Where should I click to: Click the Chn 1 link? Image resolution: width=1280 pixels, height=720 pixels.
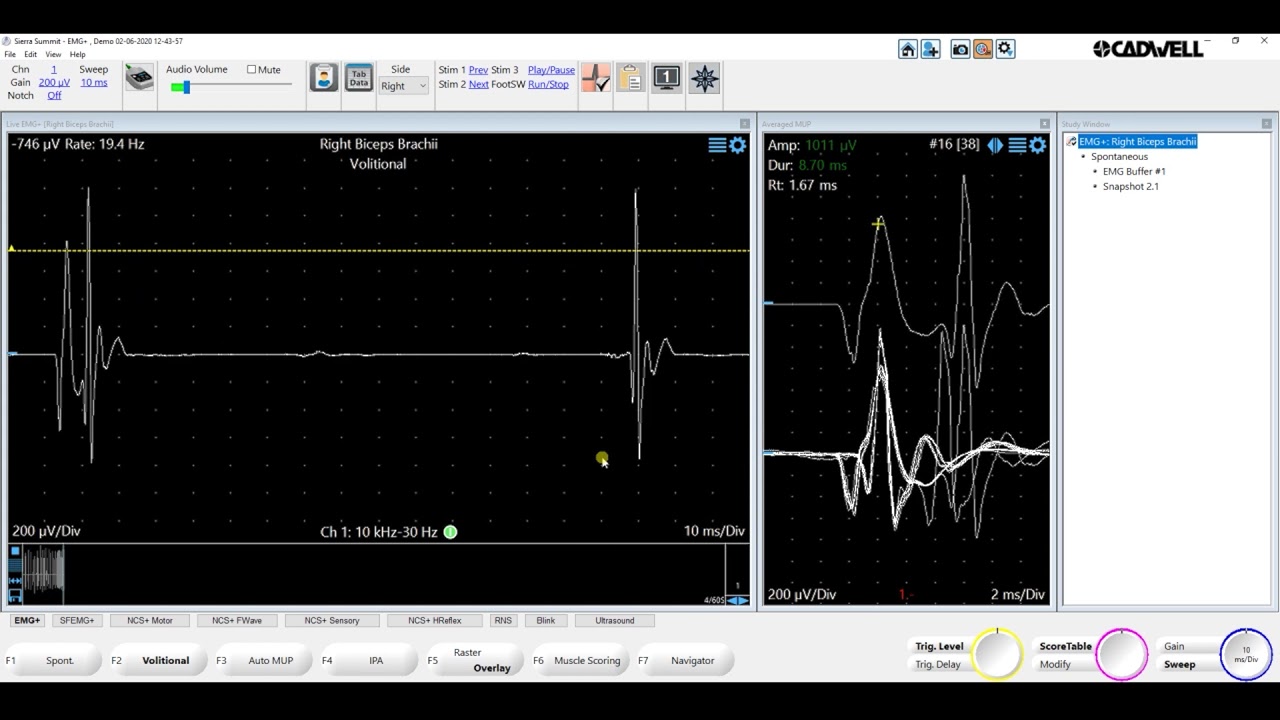[x=54, y=70]
